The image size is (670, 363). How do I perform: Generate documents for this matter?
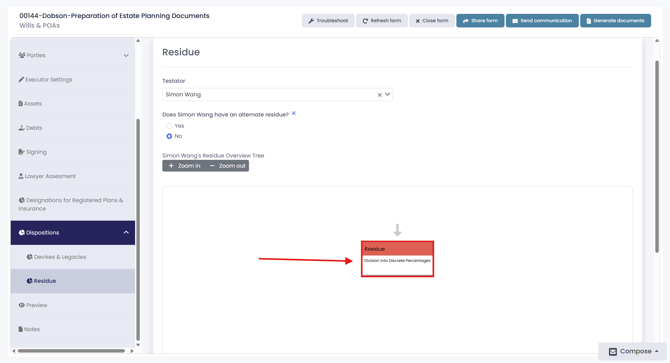(615, 20)
